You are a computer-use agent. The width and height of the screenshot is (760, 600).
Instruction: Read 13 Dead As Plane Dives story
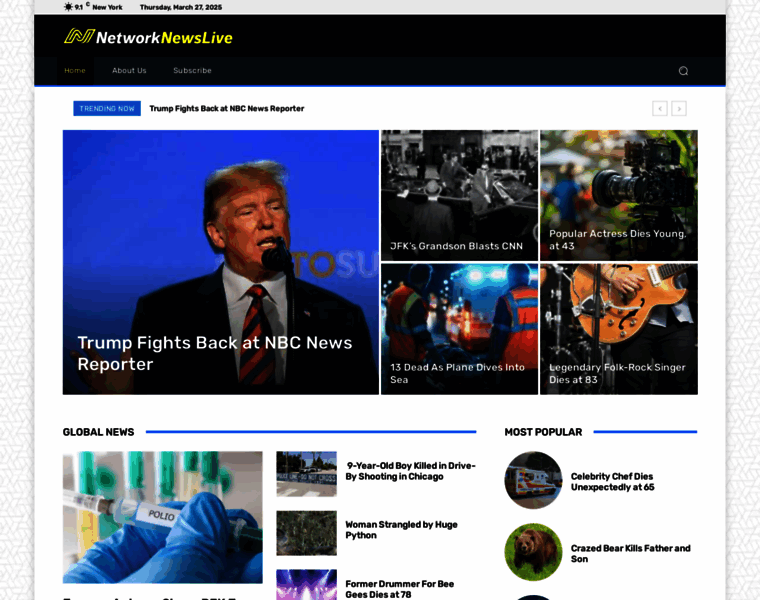click(458, 374)
